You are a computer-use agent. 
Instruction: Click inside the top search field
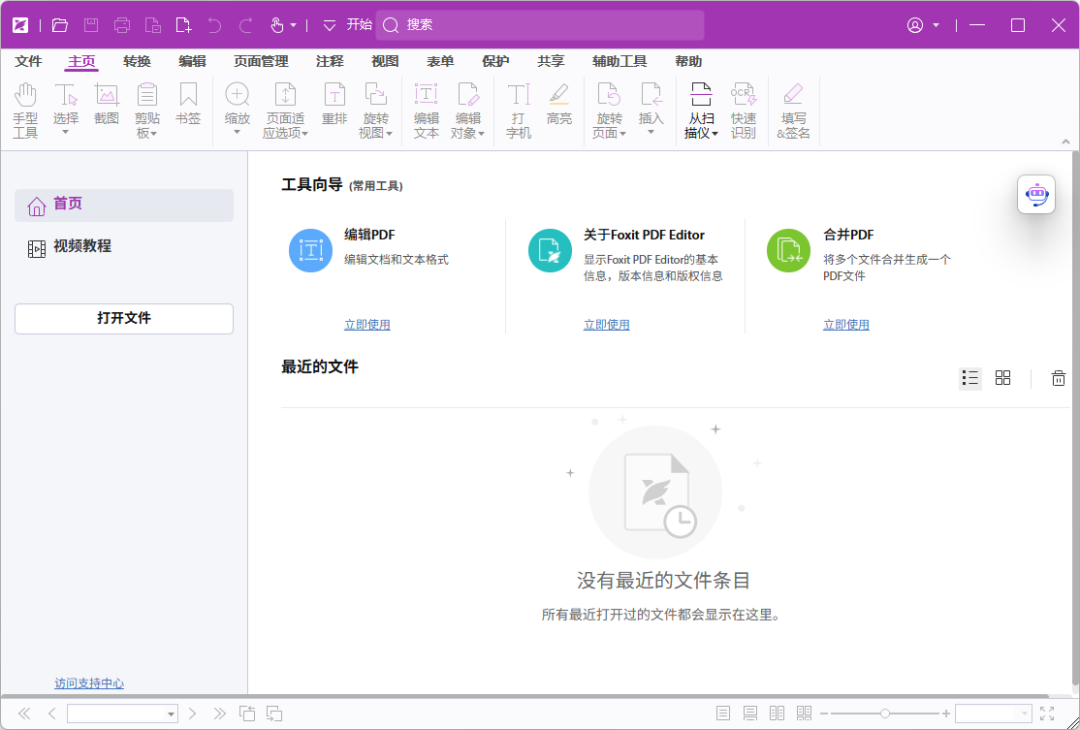point(540,24)
